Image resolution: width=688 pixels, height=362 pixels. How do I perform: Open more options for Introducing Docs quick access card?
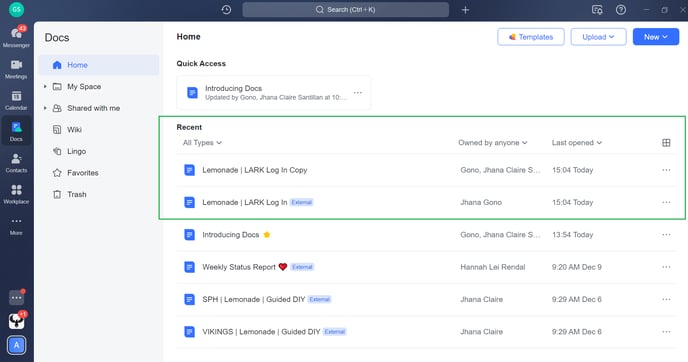(x=358, y=93)
